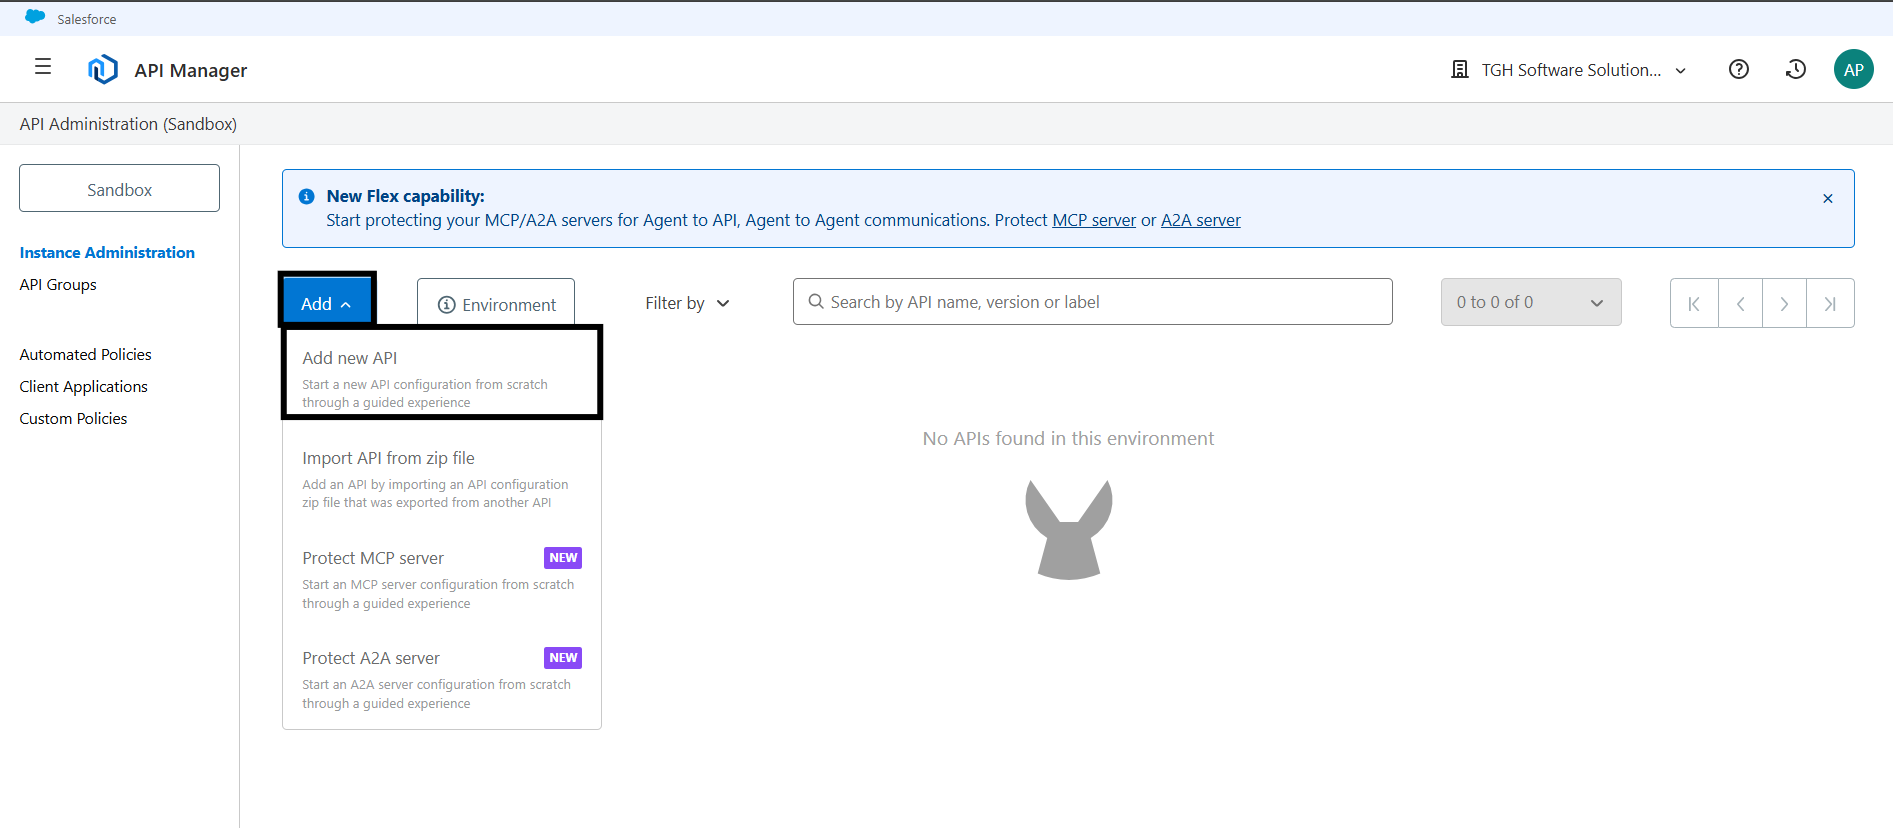The height and width of the screenshot is (828, 1893).
Task: Select Protect A2A server option
Action: pyautogui.click(x=442, y=679)
